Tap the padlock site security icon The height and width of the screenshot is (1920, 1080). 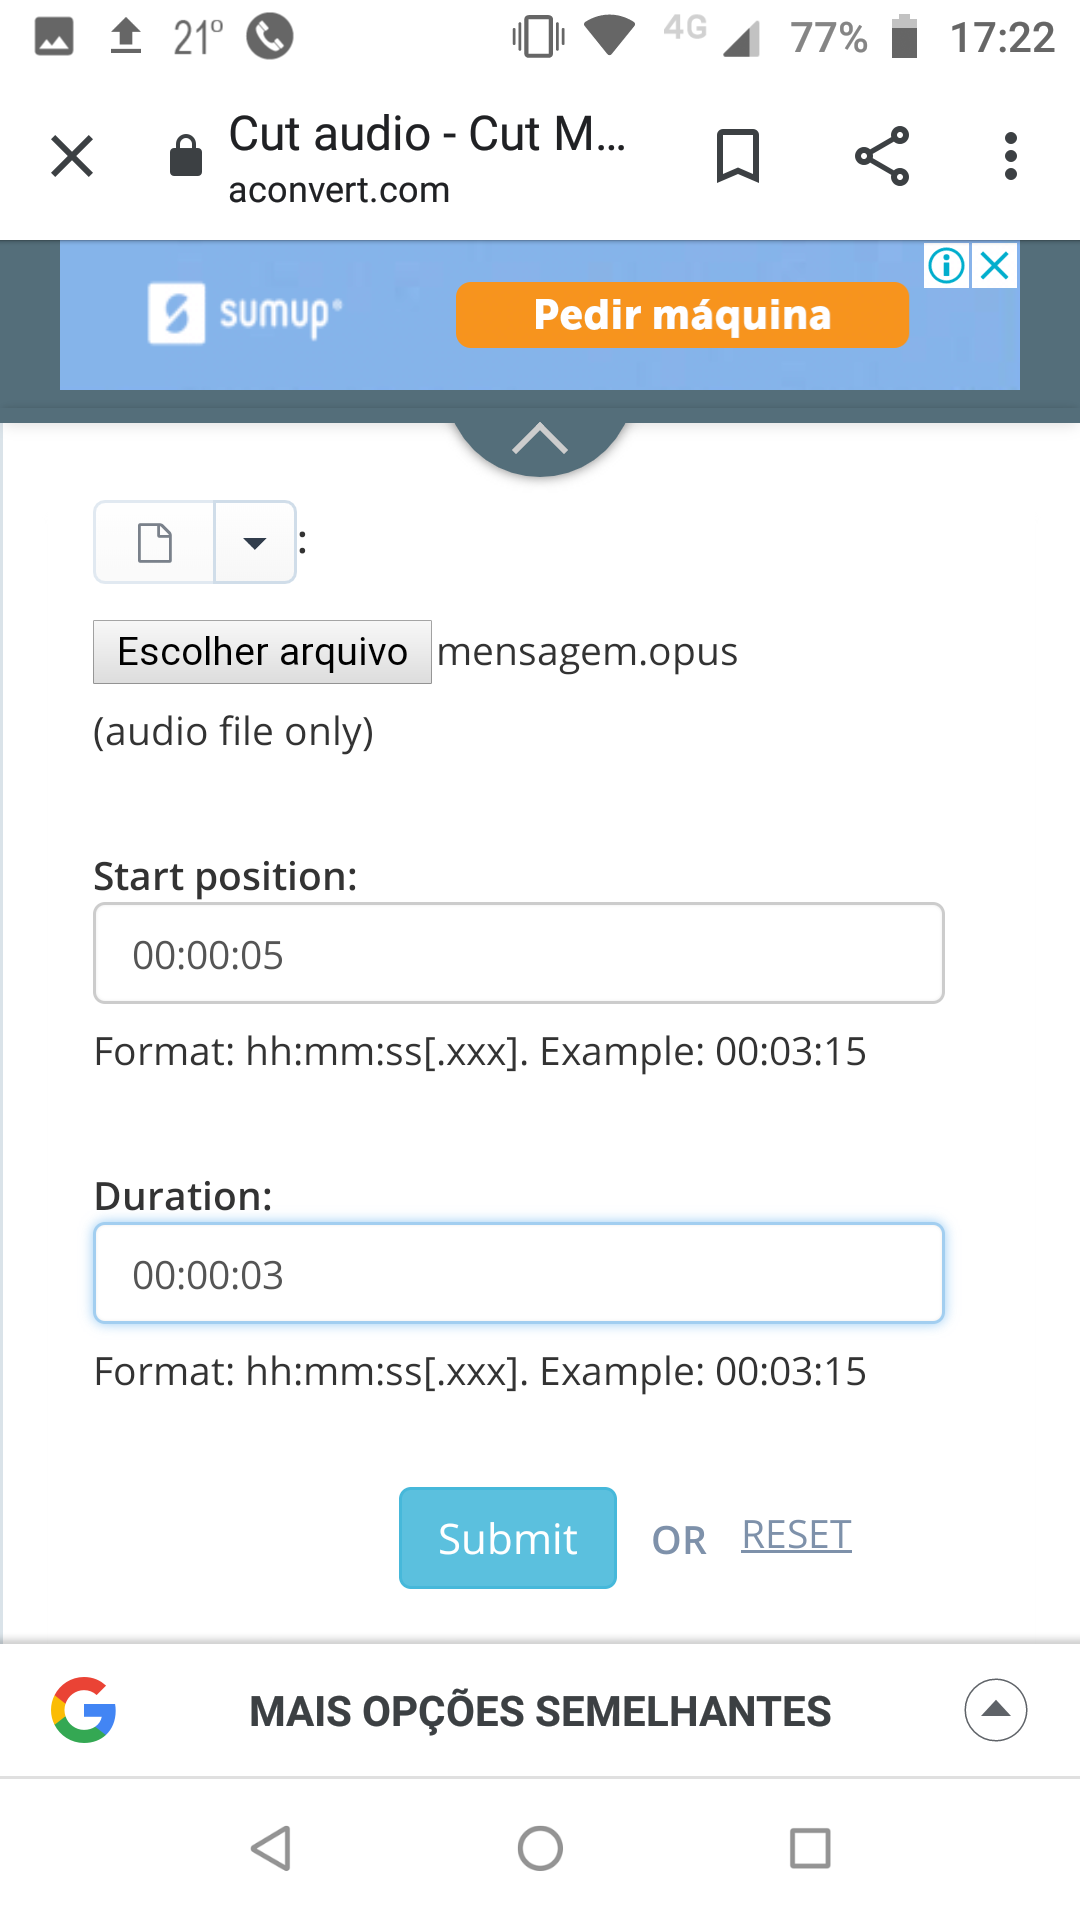[186, 155]
